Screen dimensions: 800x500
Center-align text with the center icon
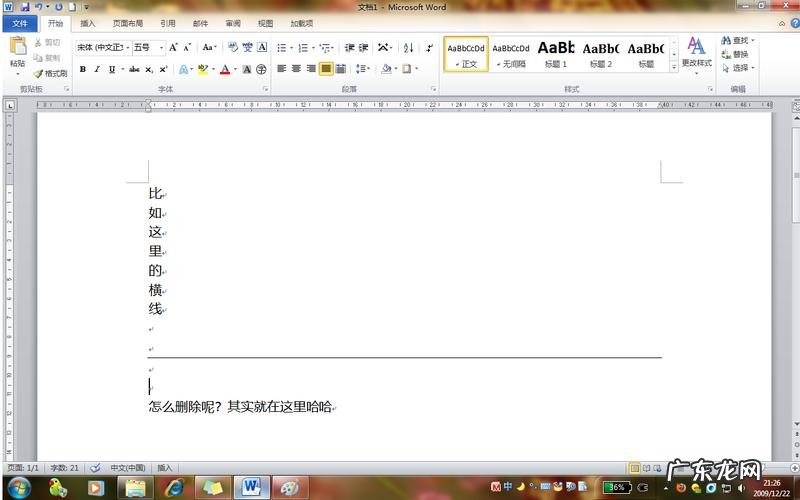pos(296,69)
